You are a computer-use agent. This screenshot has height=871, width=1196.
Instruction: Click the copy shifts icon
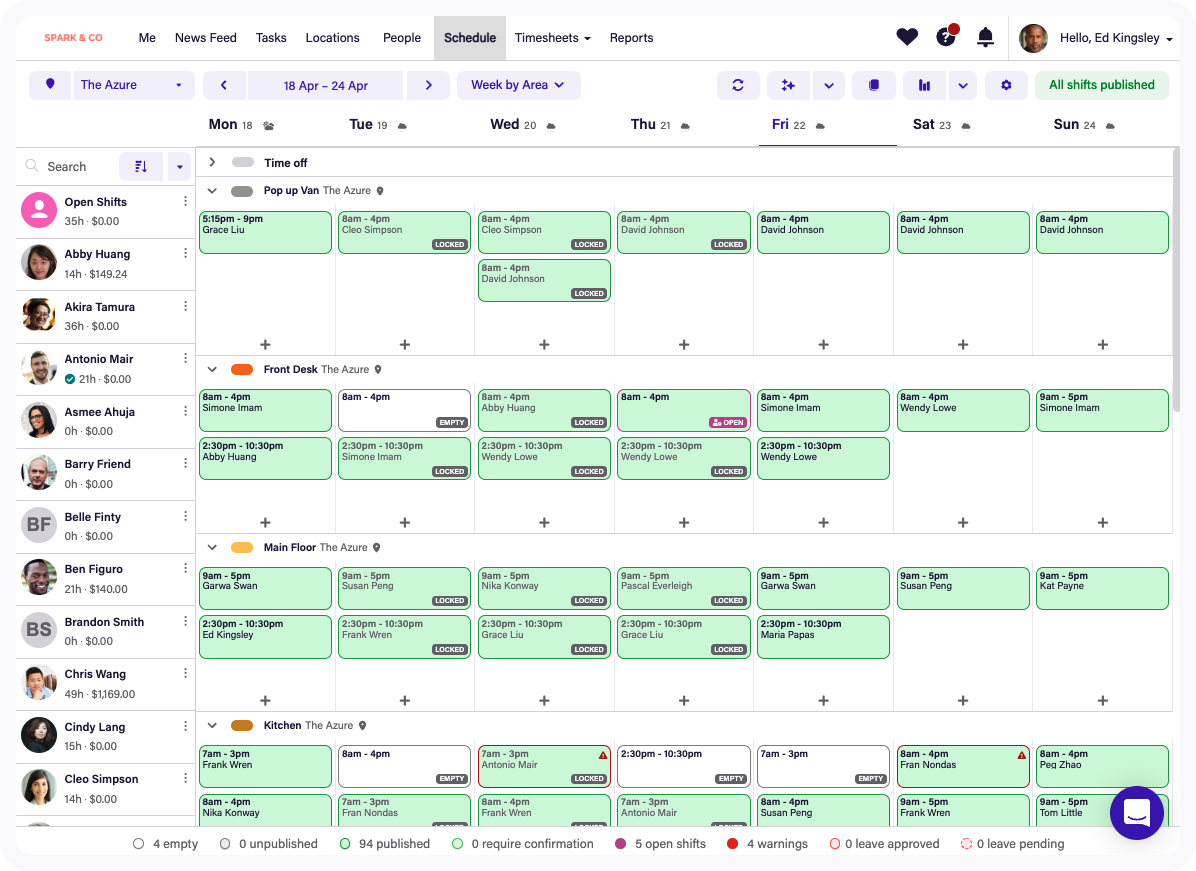click(874, 85)
